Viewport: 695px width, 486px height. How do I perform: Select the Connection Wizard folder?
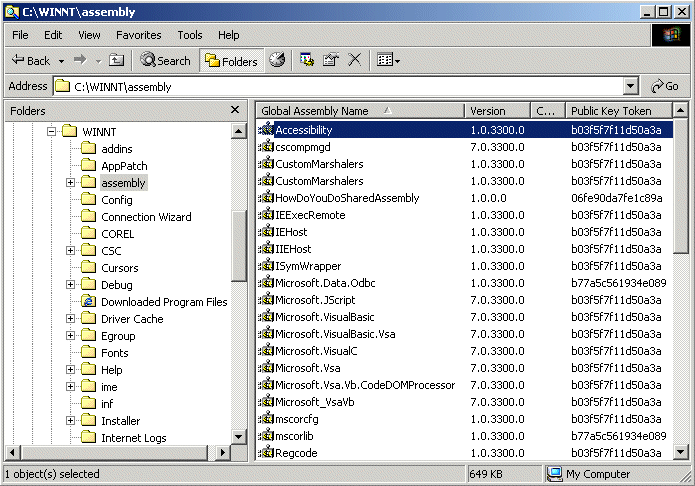pos(146,217)
